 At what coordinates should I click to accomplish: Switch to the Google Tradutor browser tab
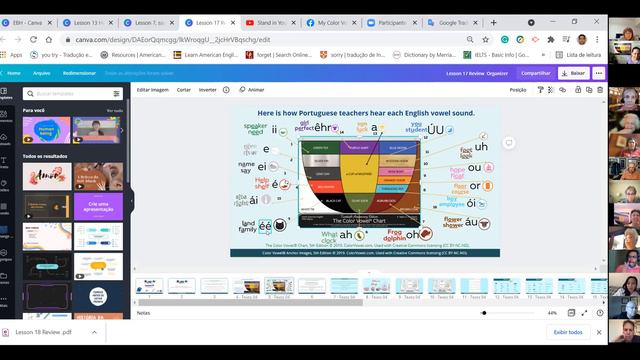tap(452, 23)
